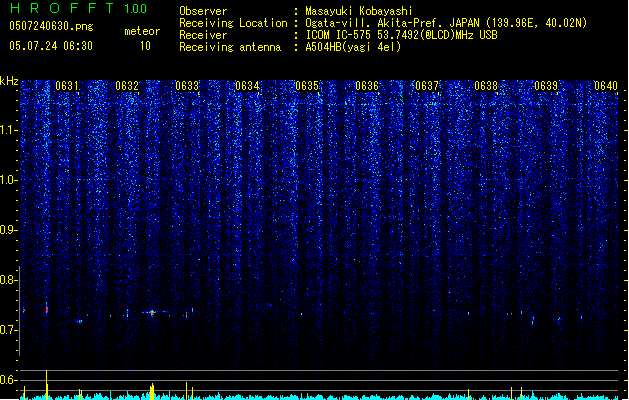Click the 1.0 frequency axis label
This screenshot has height=400, width=629.
[x=9, y=180]
